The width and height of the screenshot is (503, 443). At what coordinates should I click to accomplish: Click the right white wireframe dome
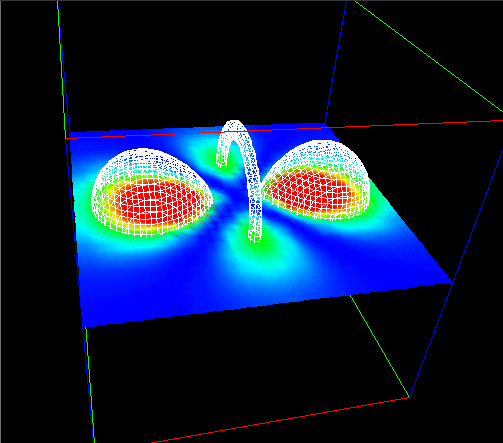point(315,179)
